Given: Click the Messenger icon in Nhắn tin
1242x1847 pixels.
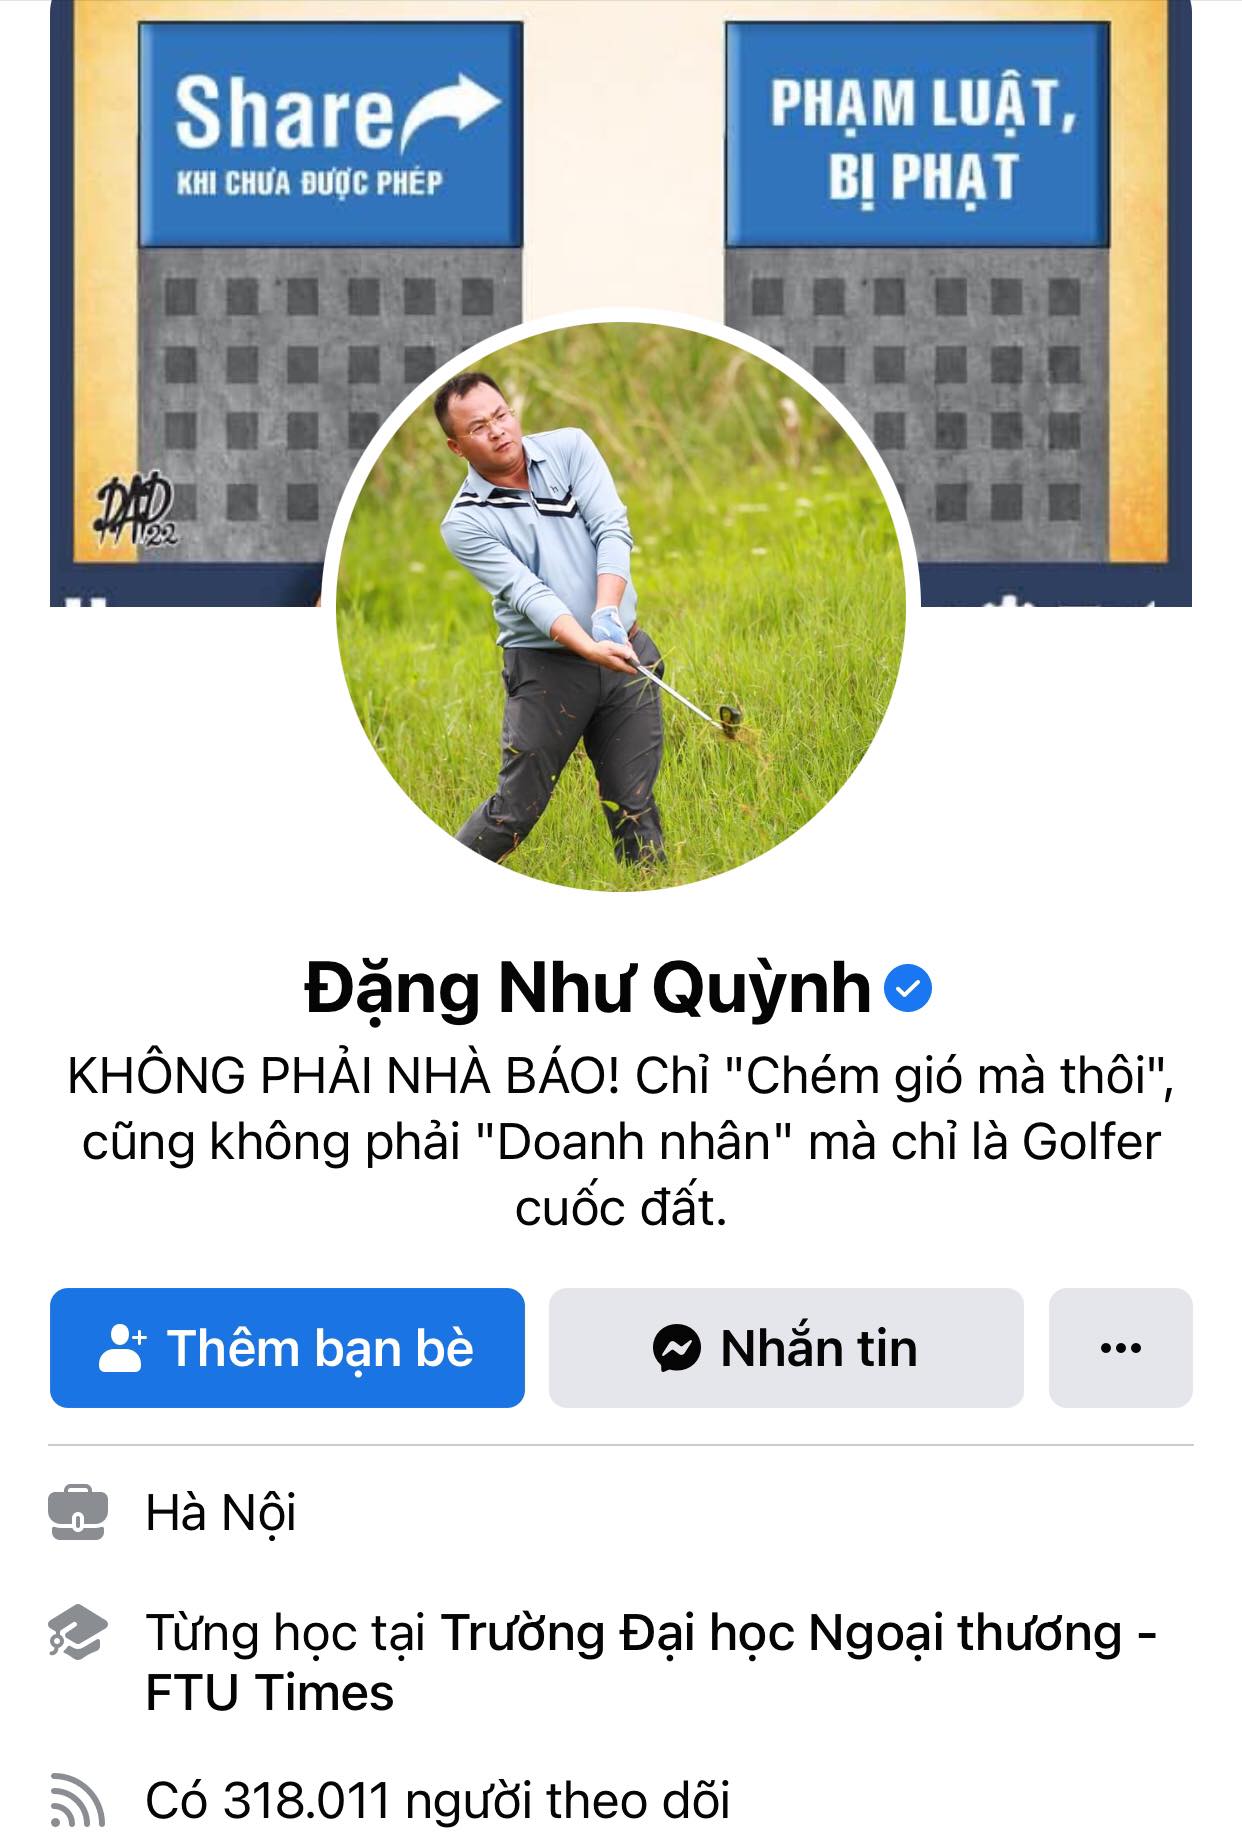Looking at the screenshot, I should 677,1348.
